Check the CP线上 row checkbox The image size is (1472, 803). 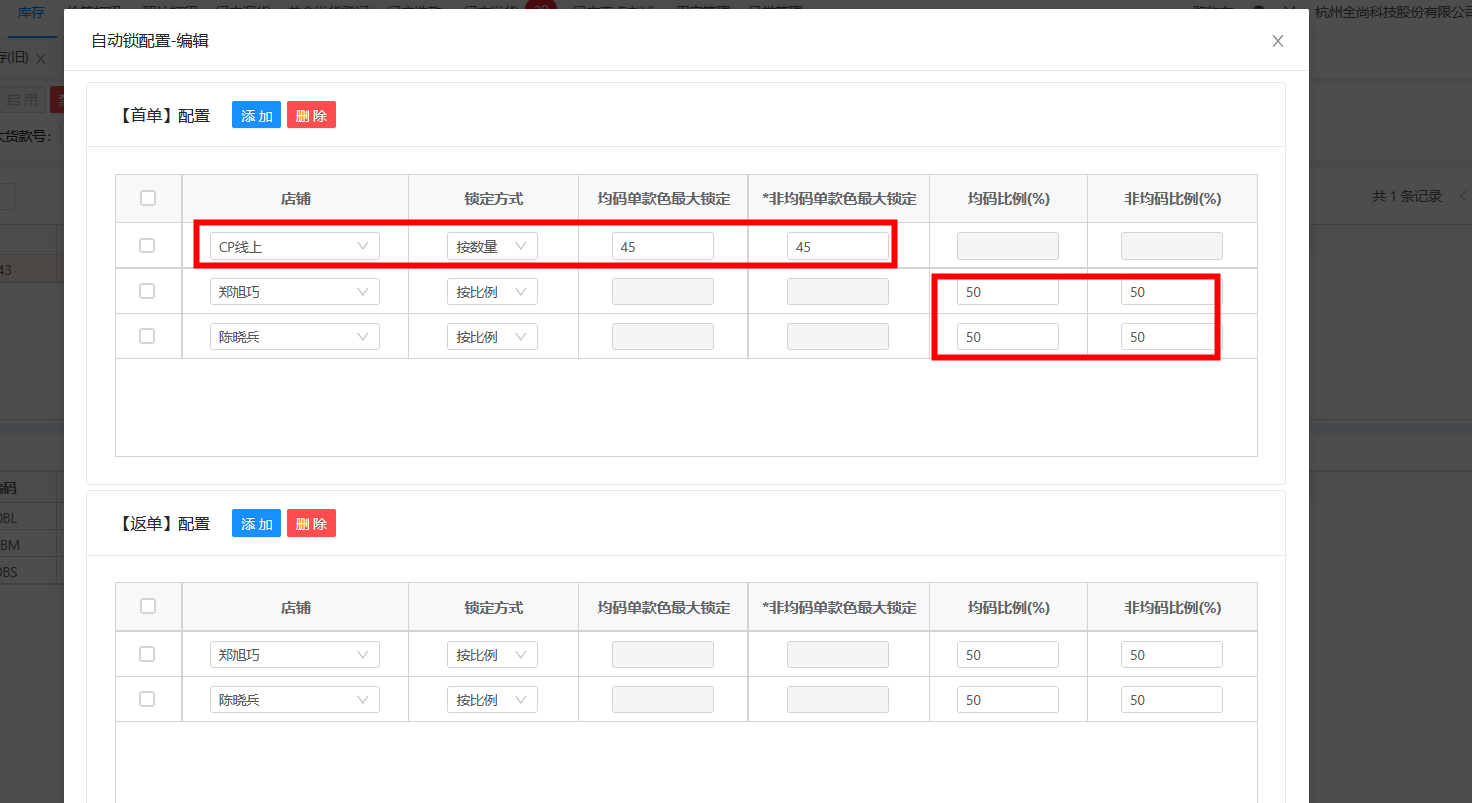click(x=147, y=246)
